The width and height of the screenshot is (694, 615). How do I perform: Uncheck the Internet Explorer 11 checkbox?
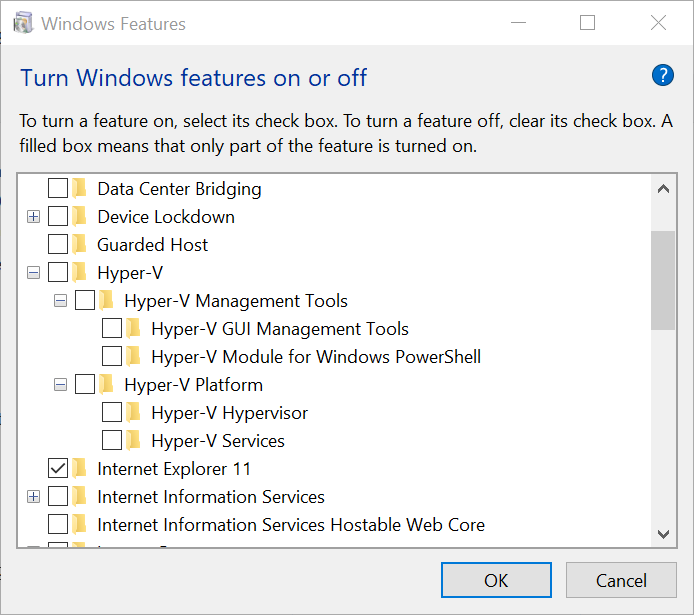click(x=58, y=468)
